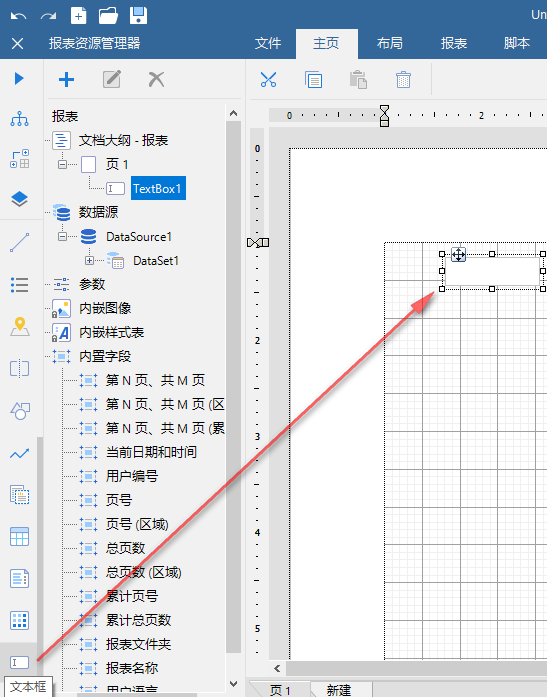Select the 内嵌样式表 node
The height and width of the screenshot is (697, 547).
112,332
